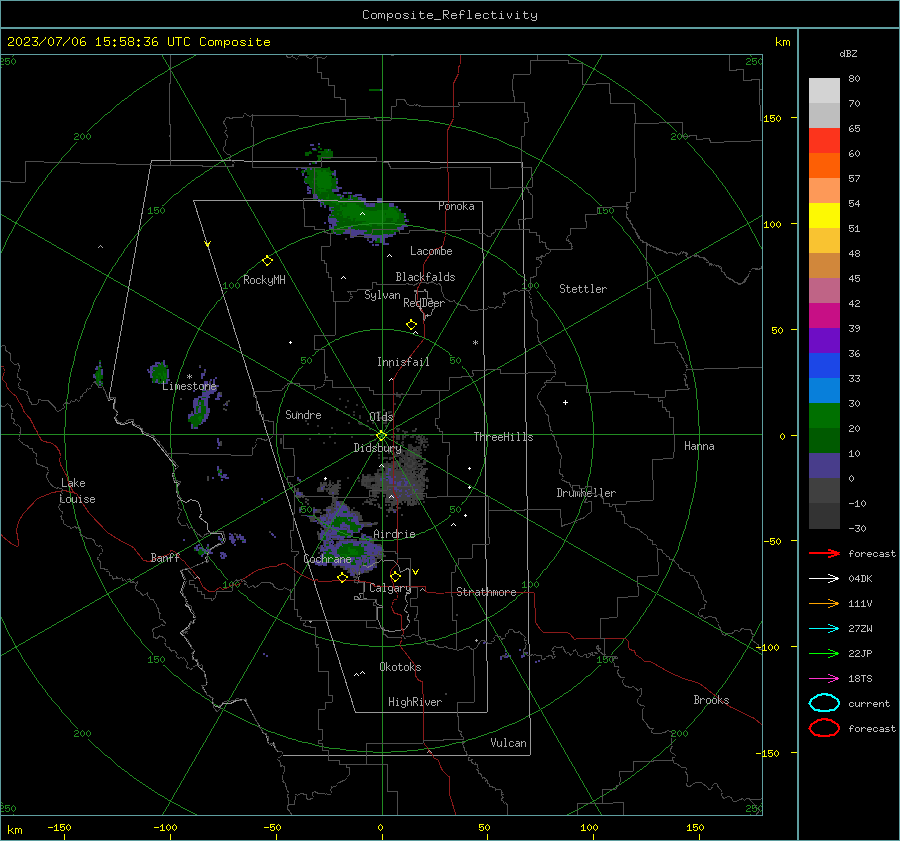900x841 pixels.
Task: Select the red forecast ellipse symbol
Action: pyautogui.click(x=824, y=728)
